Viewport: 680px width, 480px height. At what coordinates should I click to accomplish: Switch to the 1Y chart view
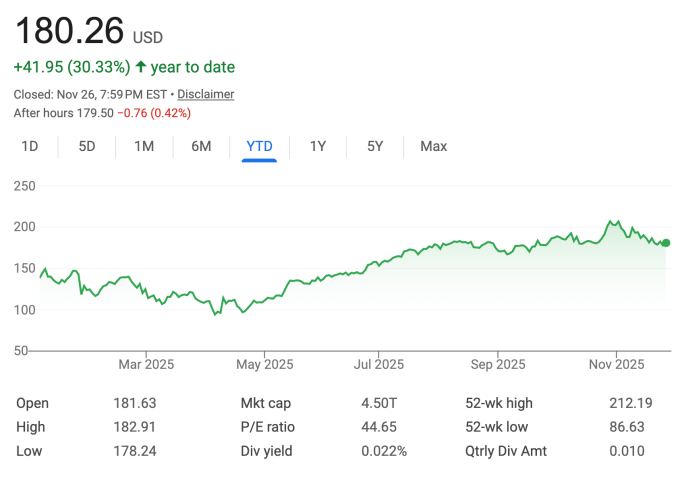[x=318, y=146]
